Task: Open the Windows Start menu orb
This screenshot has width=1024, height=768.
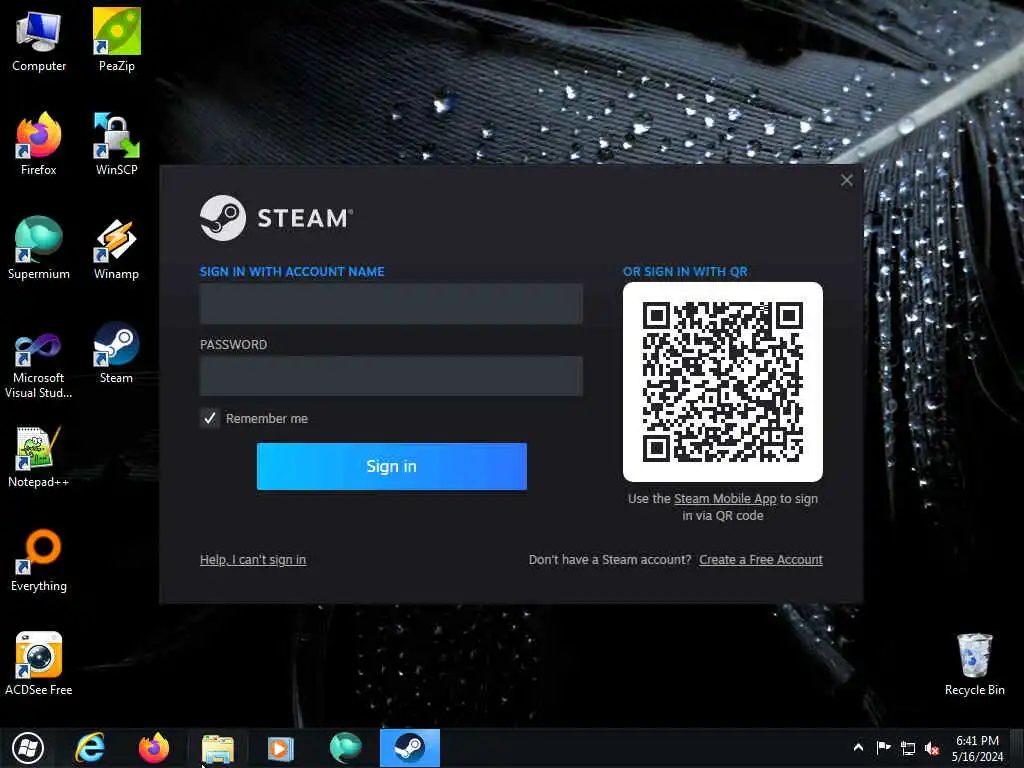Action: pyautogui.click(x=28, y=748)
